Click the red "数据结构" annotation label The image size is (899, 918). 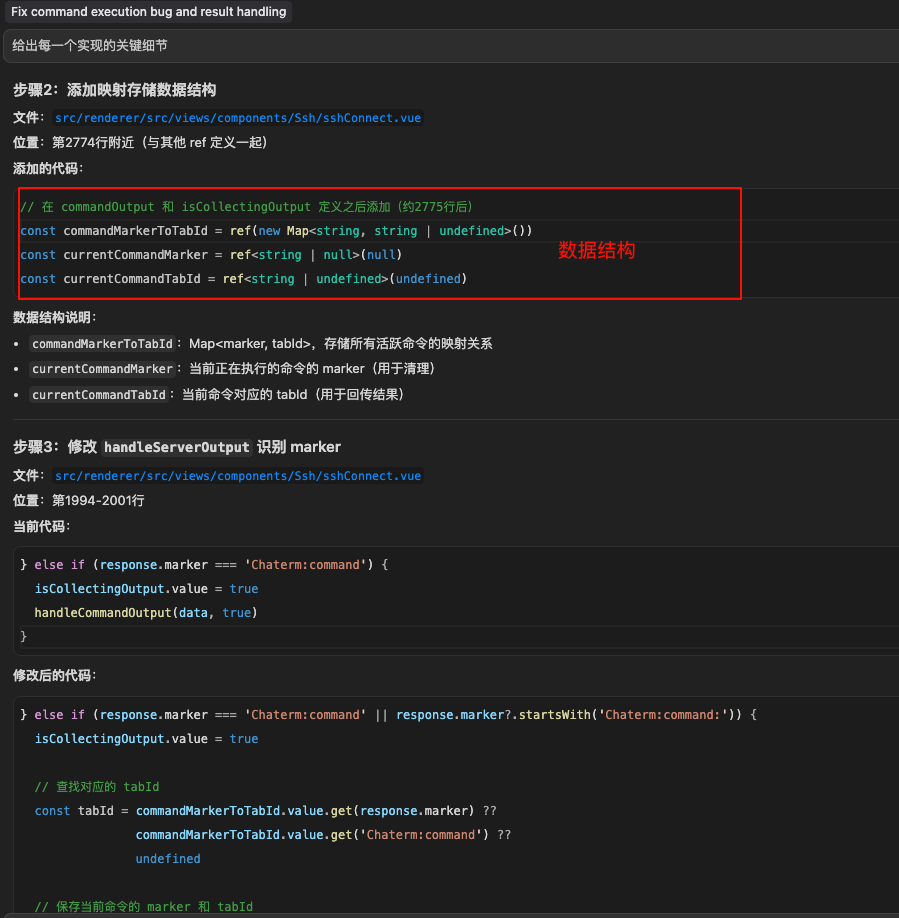click(596, 251)
